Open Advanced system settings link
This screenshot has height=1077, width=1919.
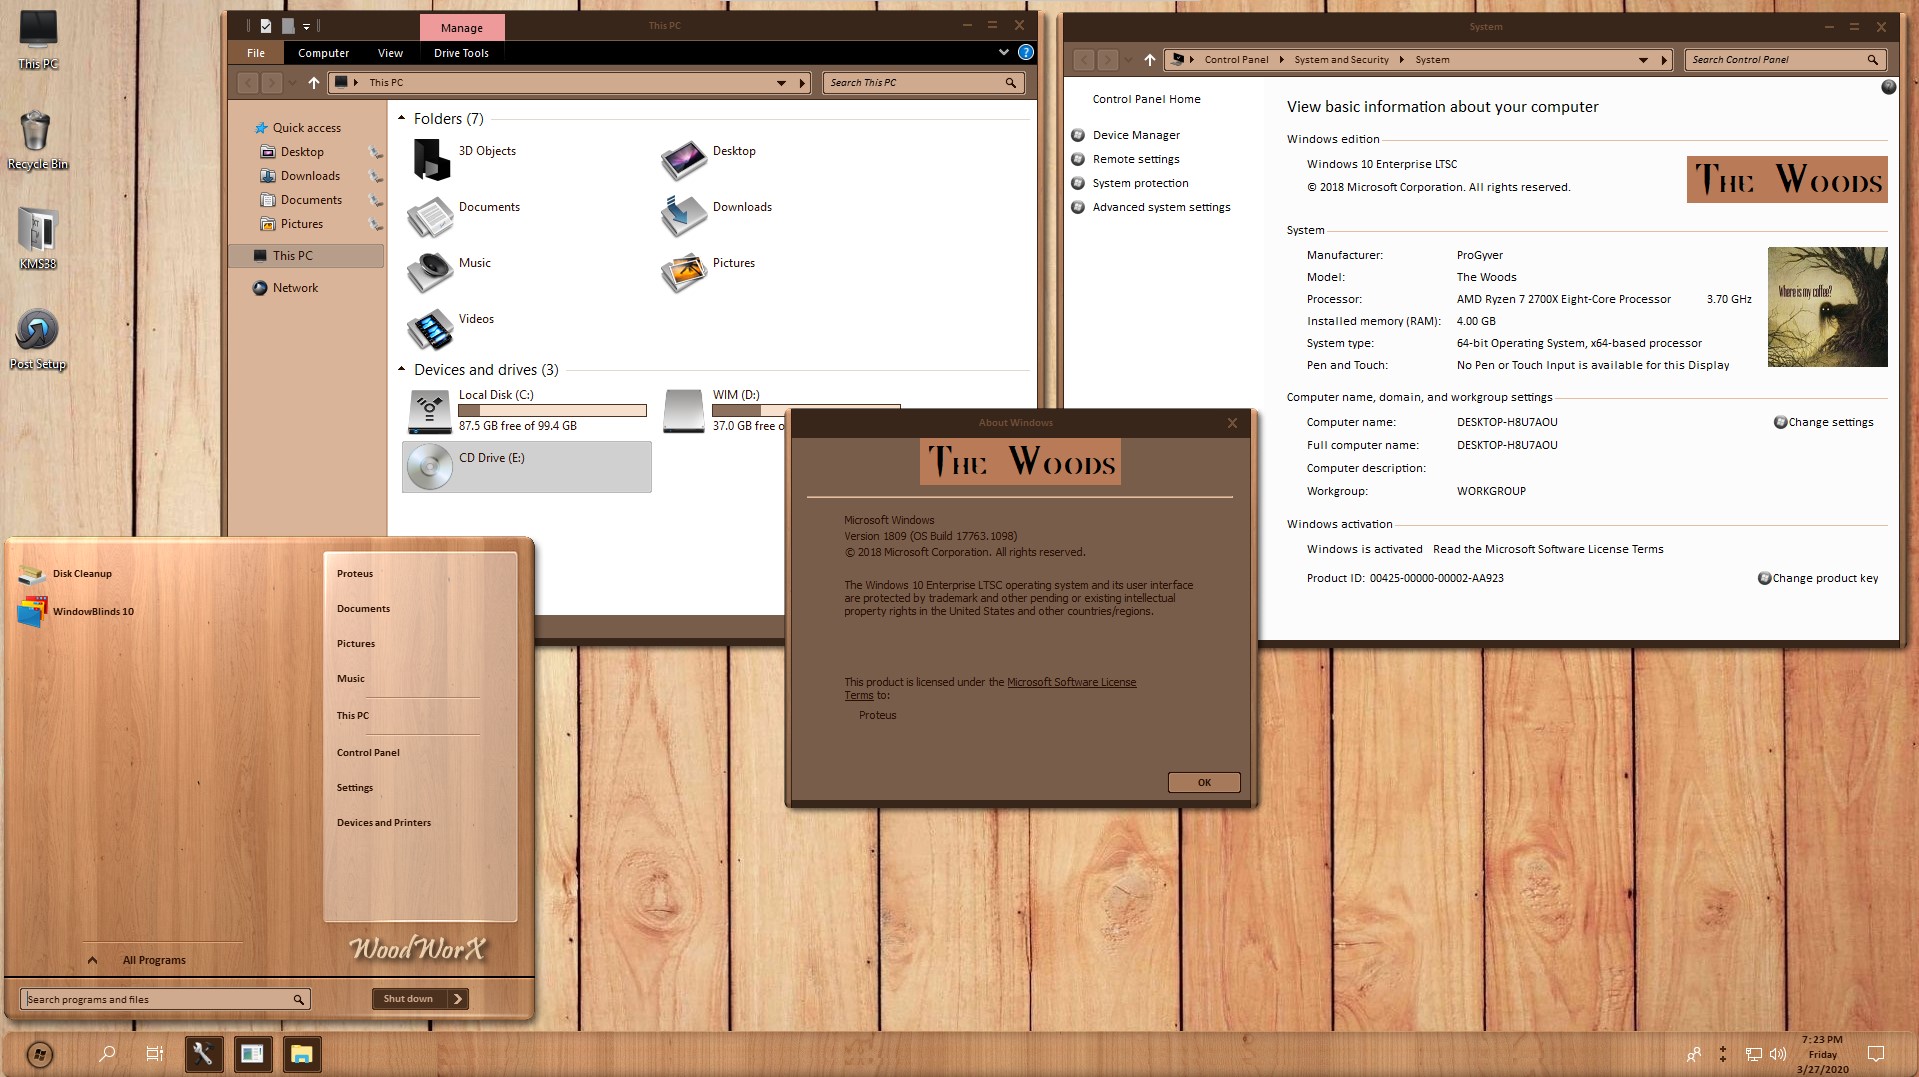pos(1161,207)
